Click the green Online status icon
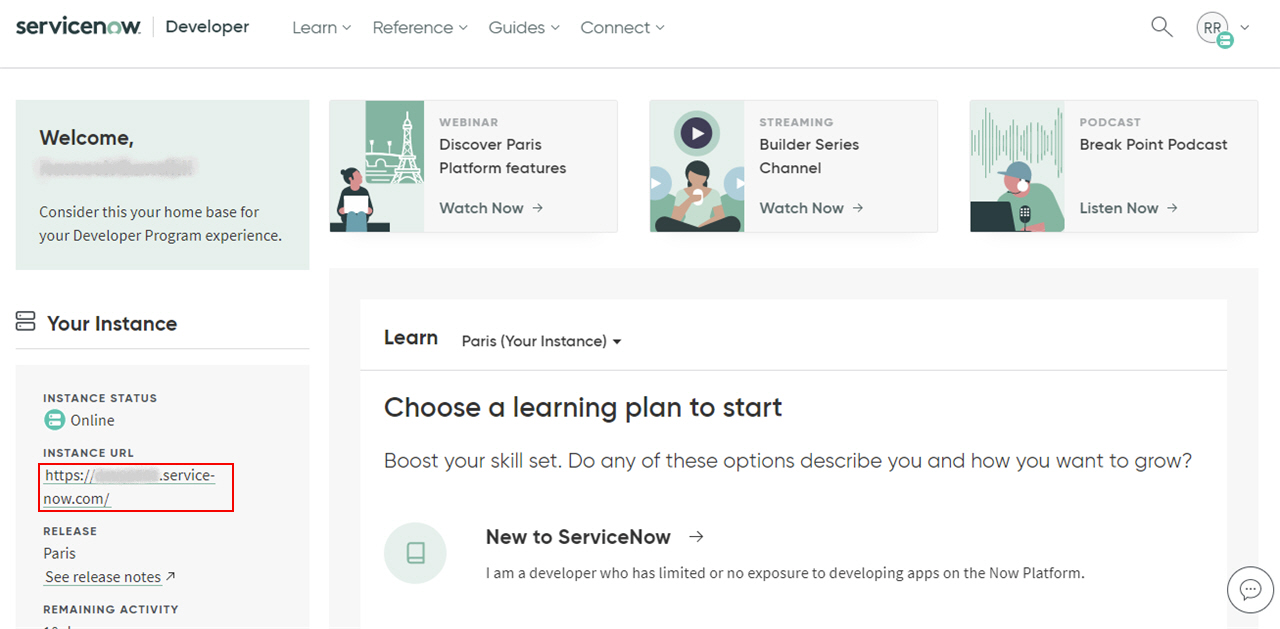1280x629 pixels. point(54,420)
